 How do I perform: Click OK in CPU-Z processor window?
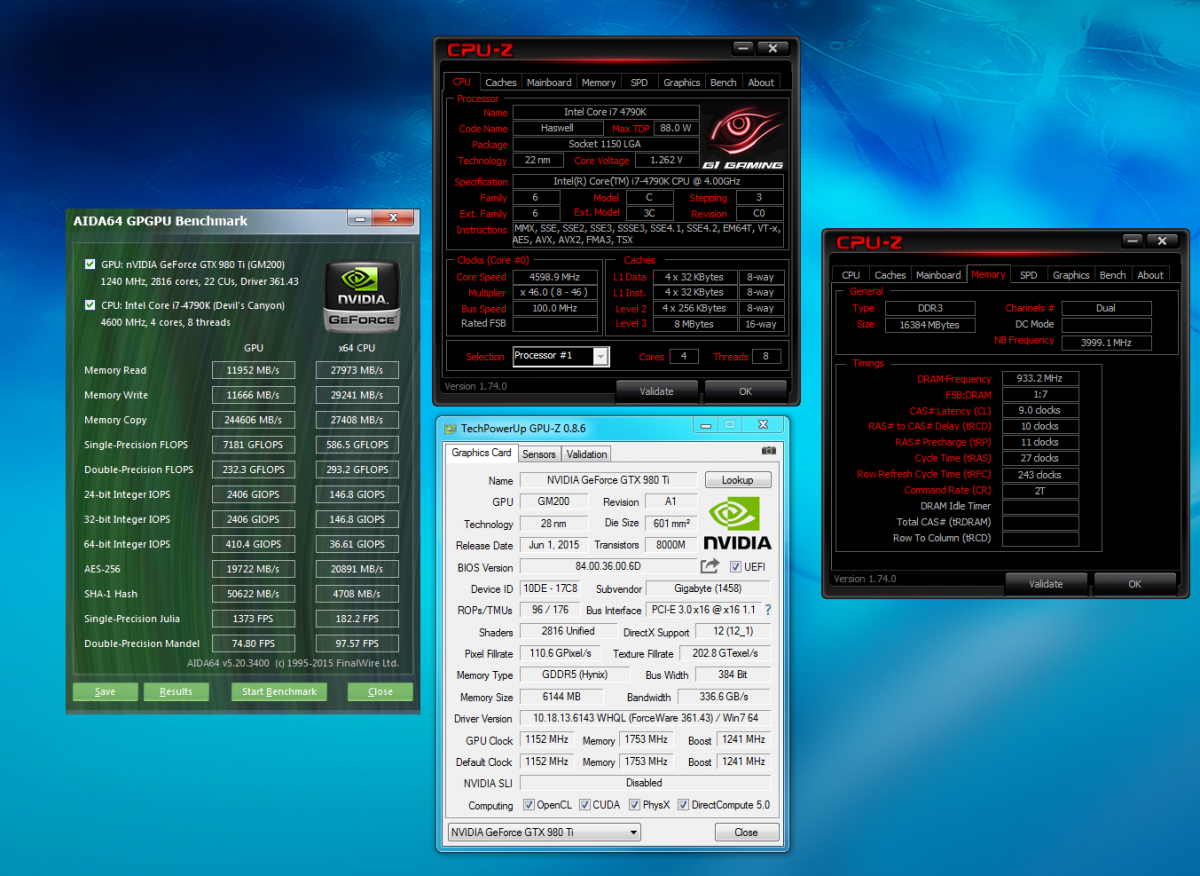click(745, 391)
